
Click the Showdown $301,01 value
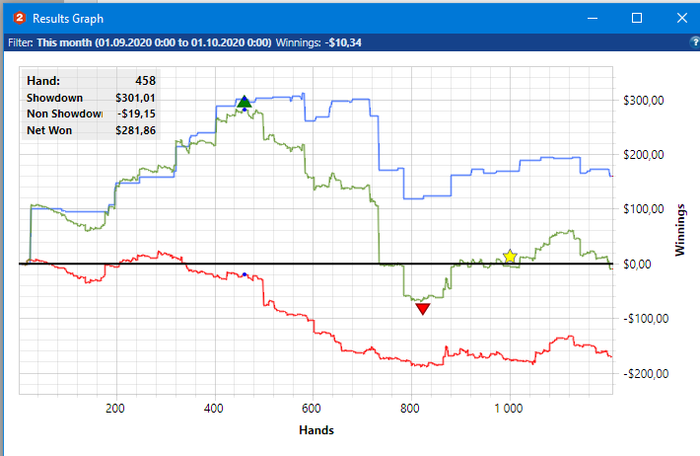[135, 98]
